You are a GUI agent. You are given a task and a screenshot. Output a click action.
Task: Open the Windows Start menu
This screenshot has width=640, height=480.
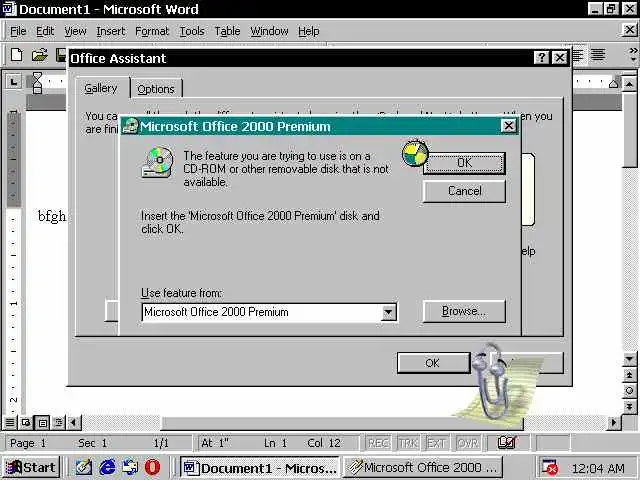click(31, 467)
